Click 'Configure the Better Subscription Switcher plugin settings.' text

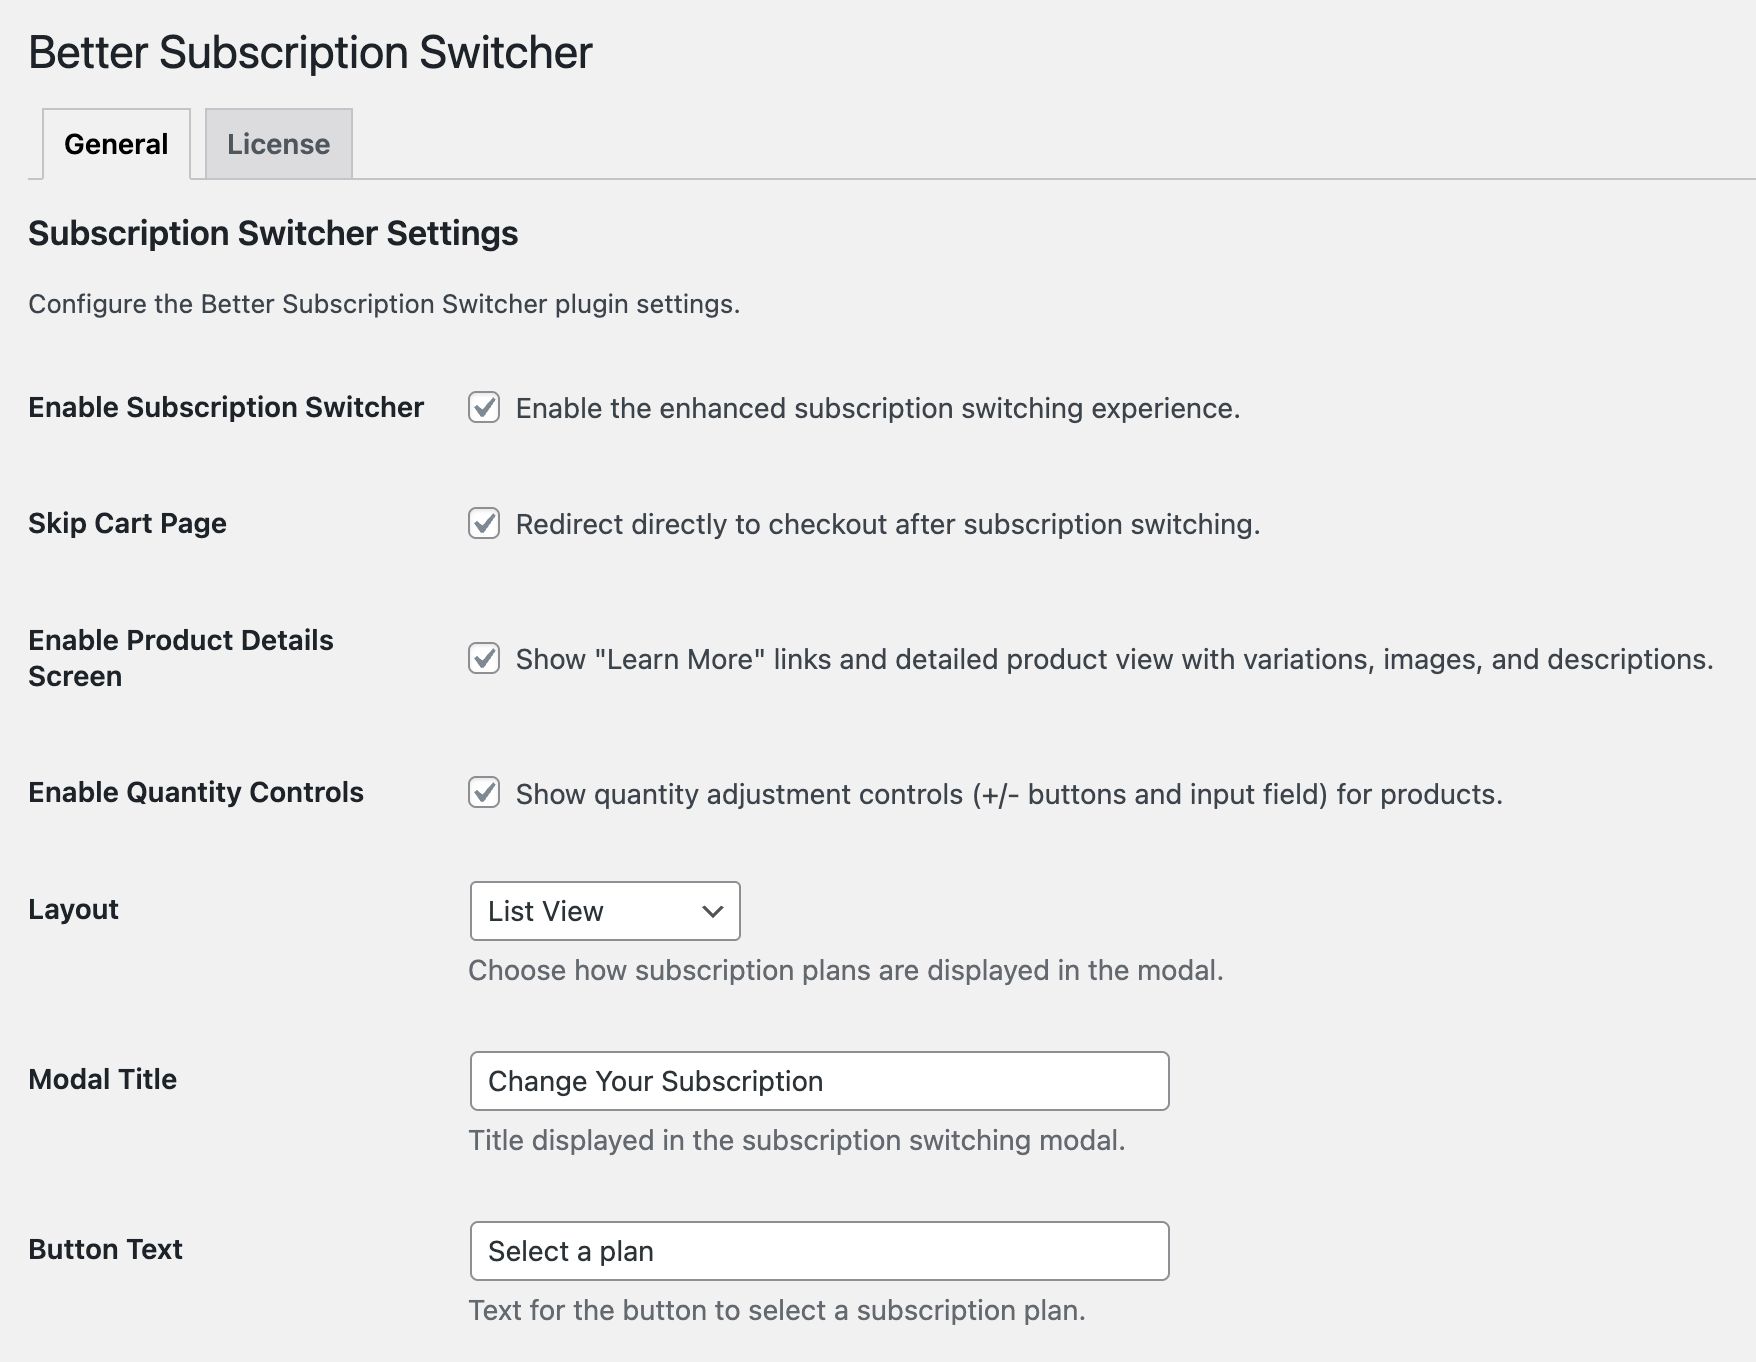[384, 304]
